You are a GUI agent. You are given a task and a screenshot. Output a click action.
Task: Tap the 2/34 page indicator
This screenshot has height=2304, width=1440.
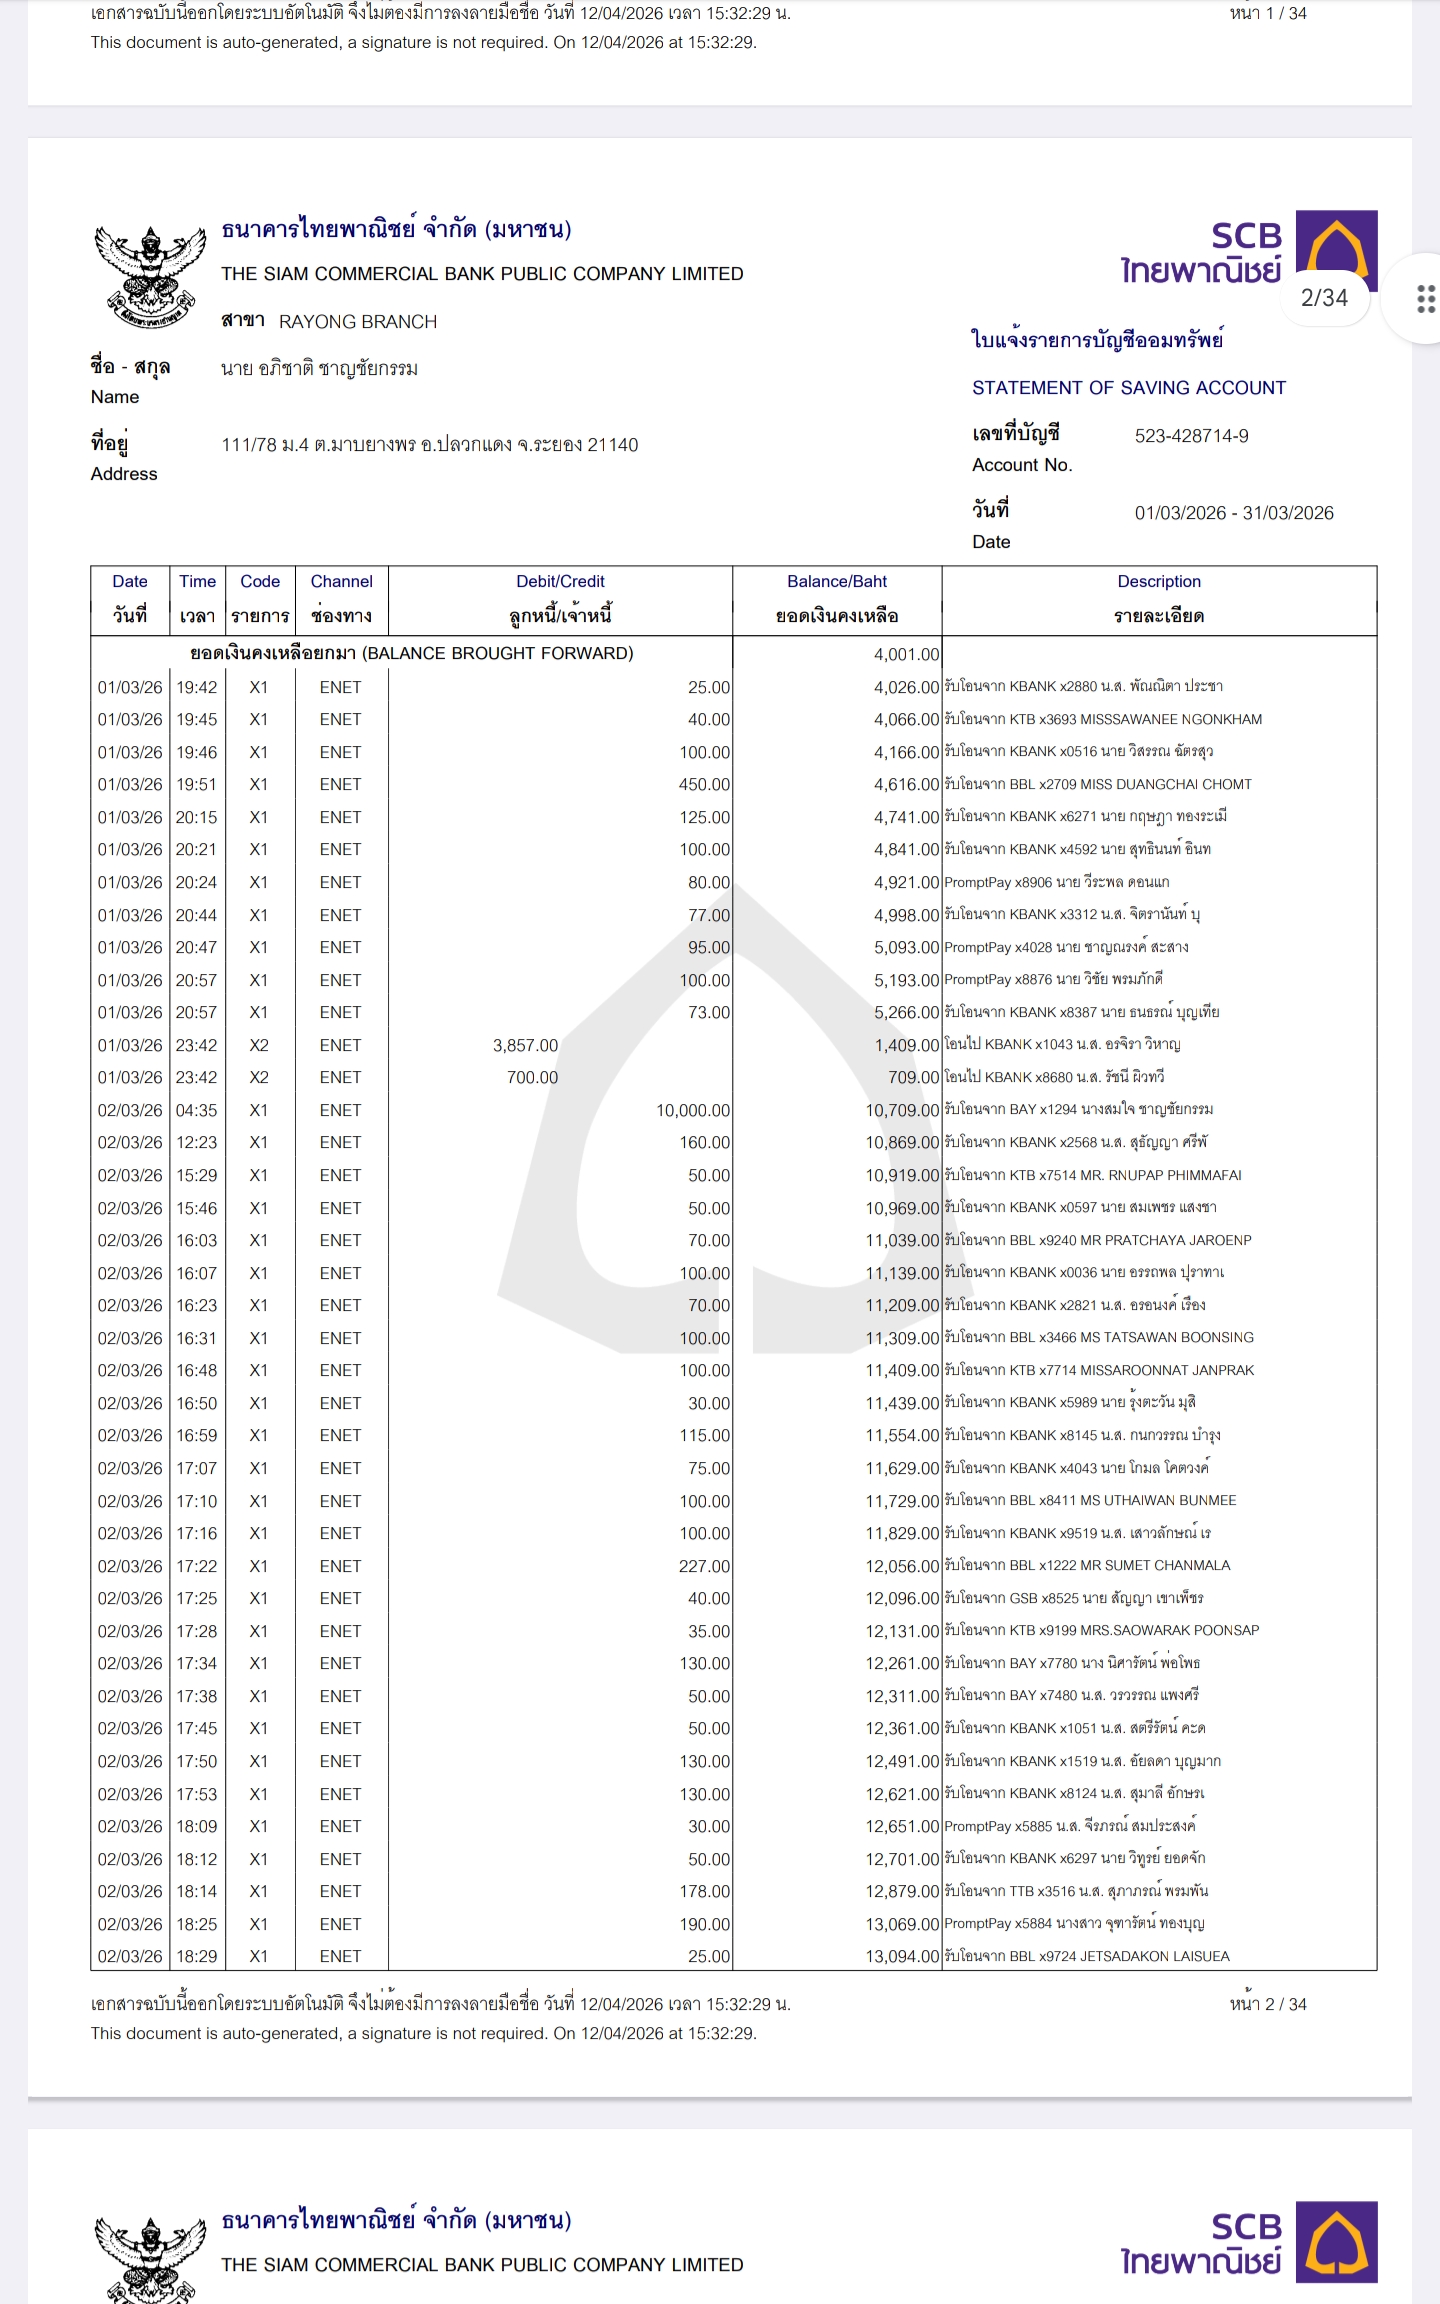[1324, 298]
